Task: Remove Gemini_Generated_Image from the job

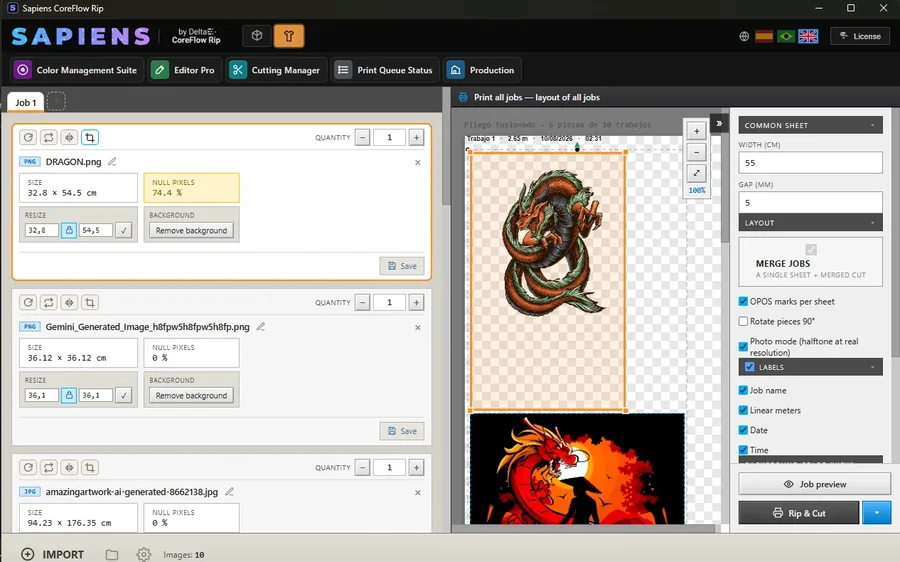Action: (x=418, y=327)
